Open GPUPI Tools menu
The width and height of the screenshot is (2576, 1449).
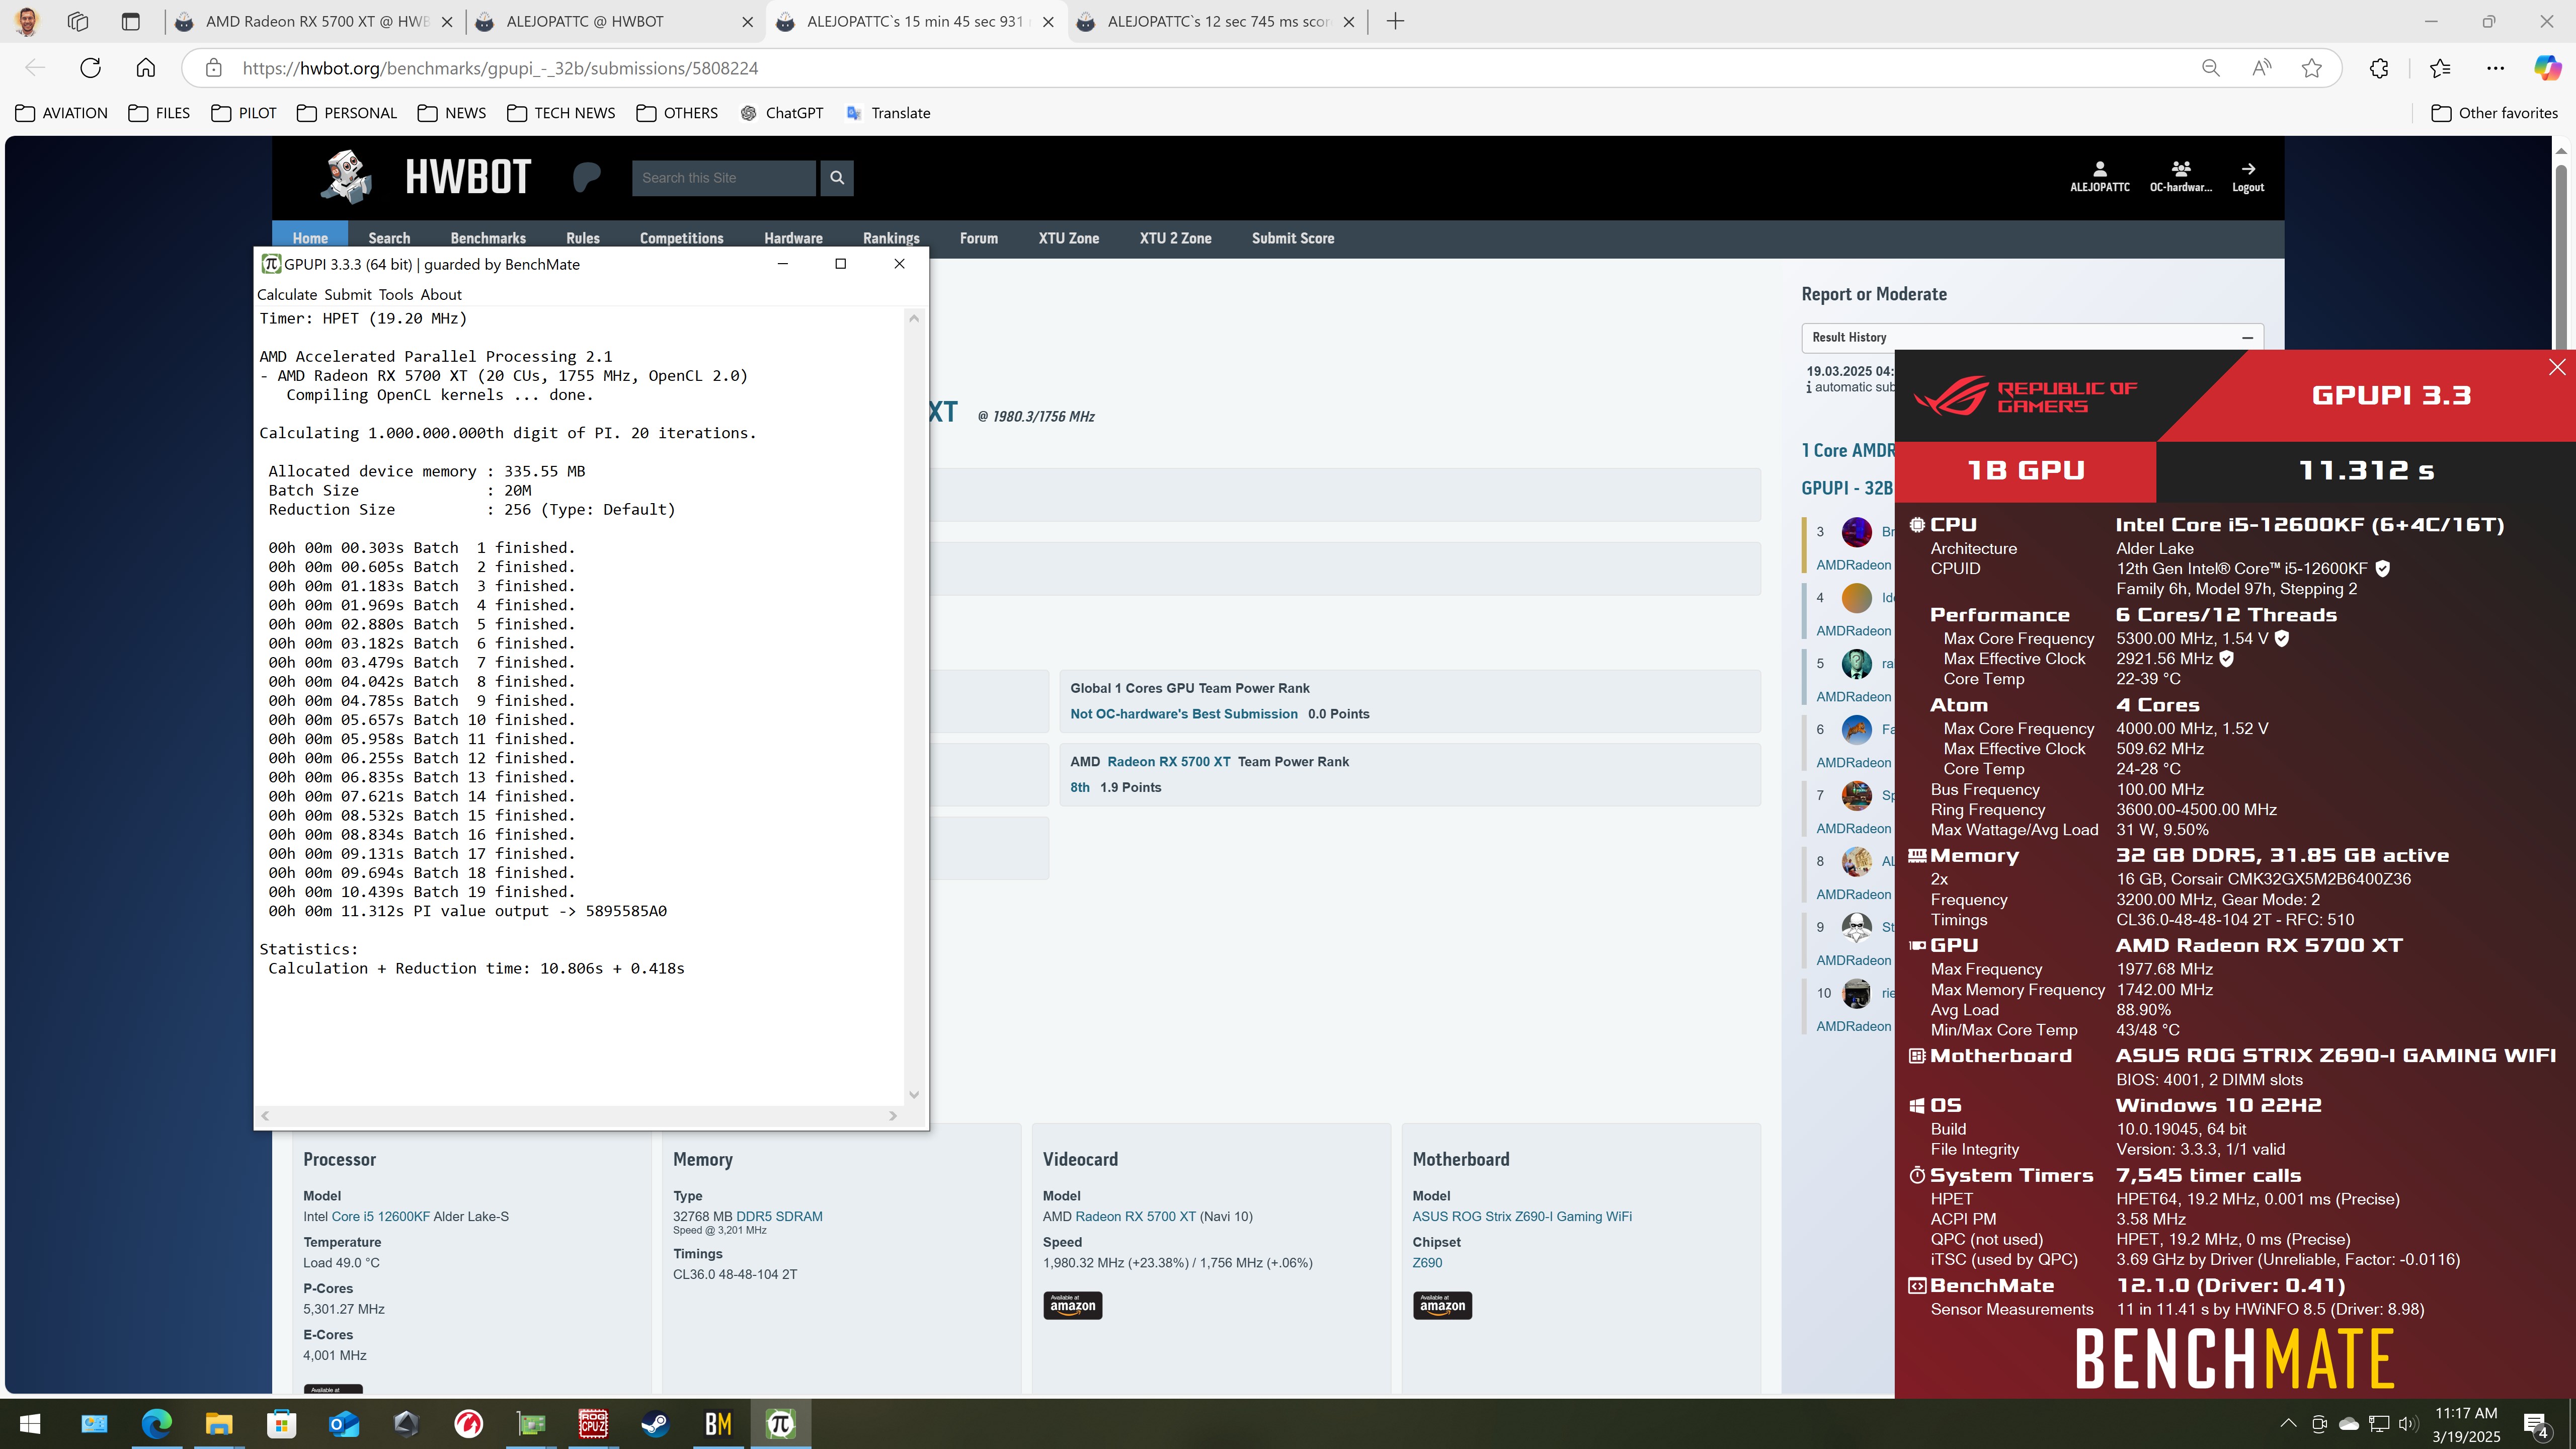click(x=396, y=294)
